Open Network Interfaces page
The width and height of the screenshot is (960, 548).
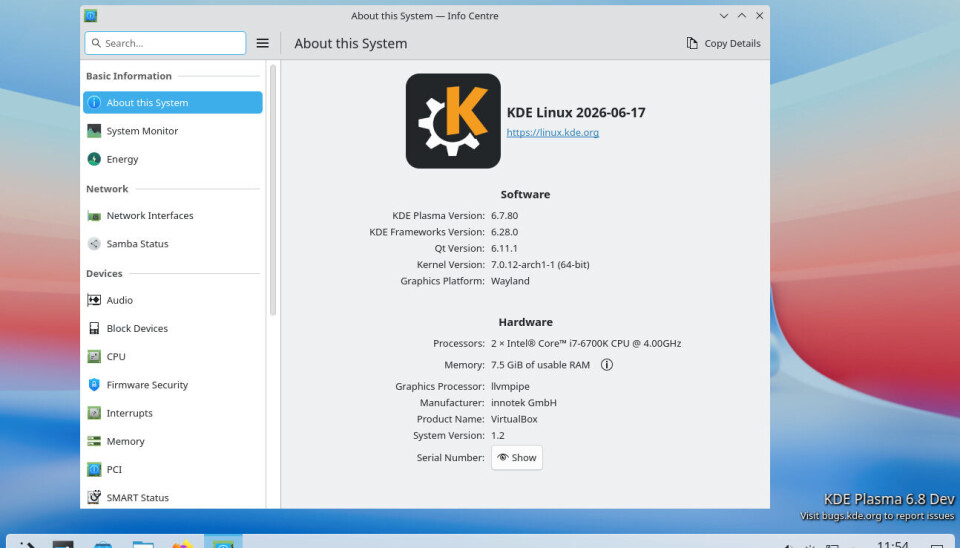pyautogui.click(x=173, y=216)
